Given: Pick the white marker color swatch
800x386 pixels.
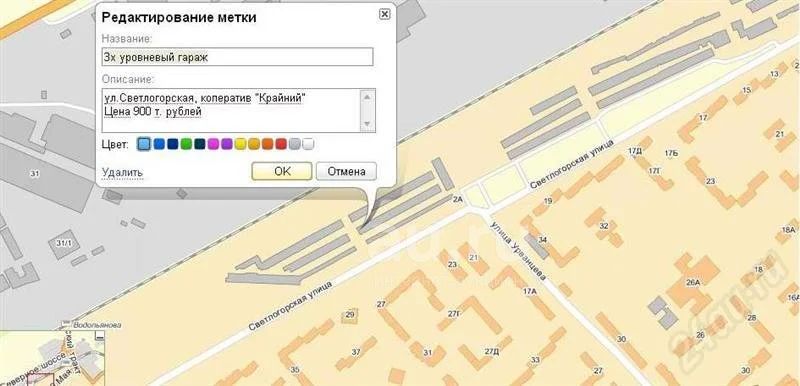Looking at the screenshot, I should point(308,144).
